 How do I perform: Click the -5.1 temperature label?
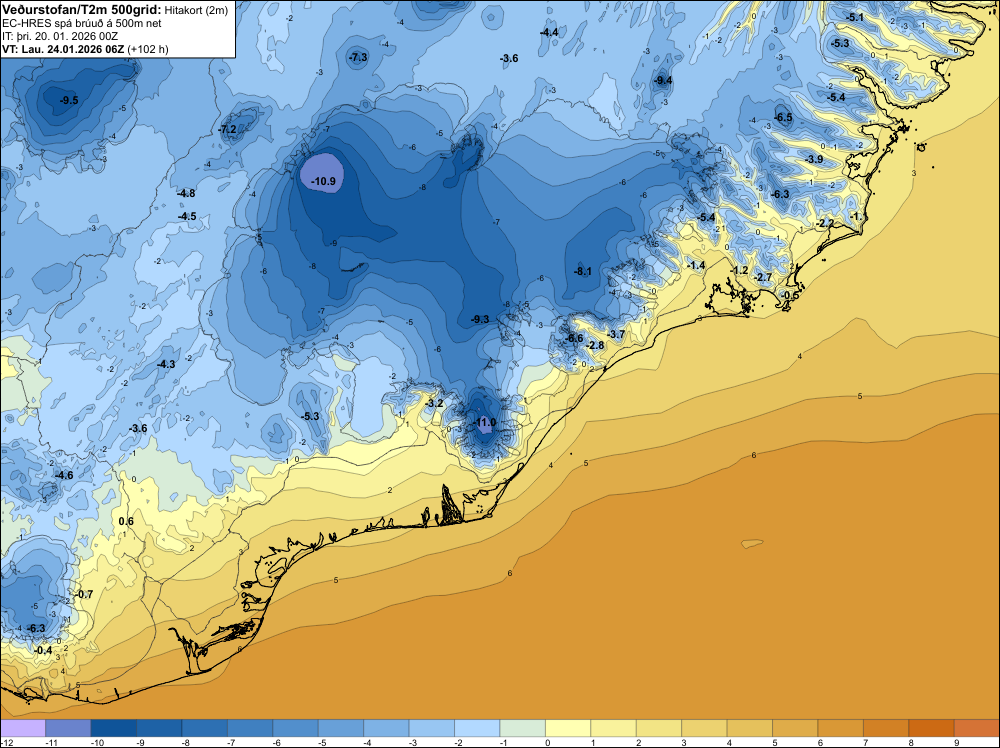pos(854,17)
